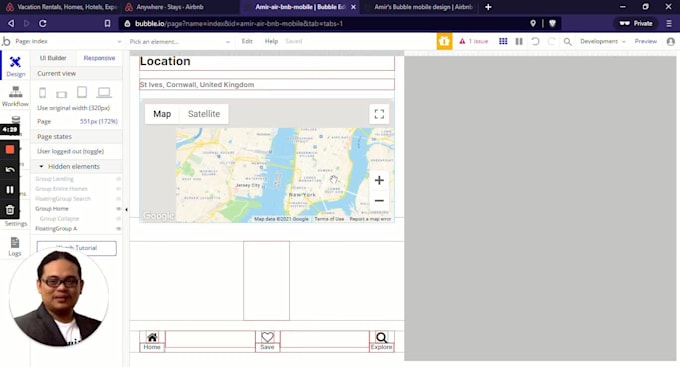Toggle the grid view icon
The width and height of the screenshot is (680, 367).
coord(503,41)
